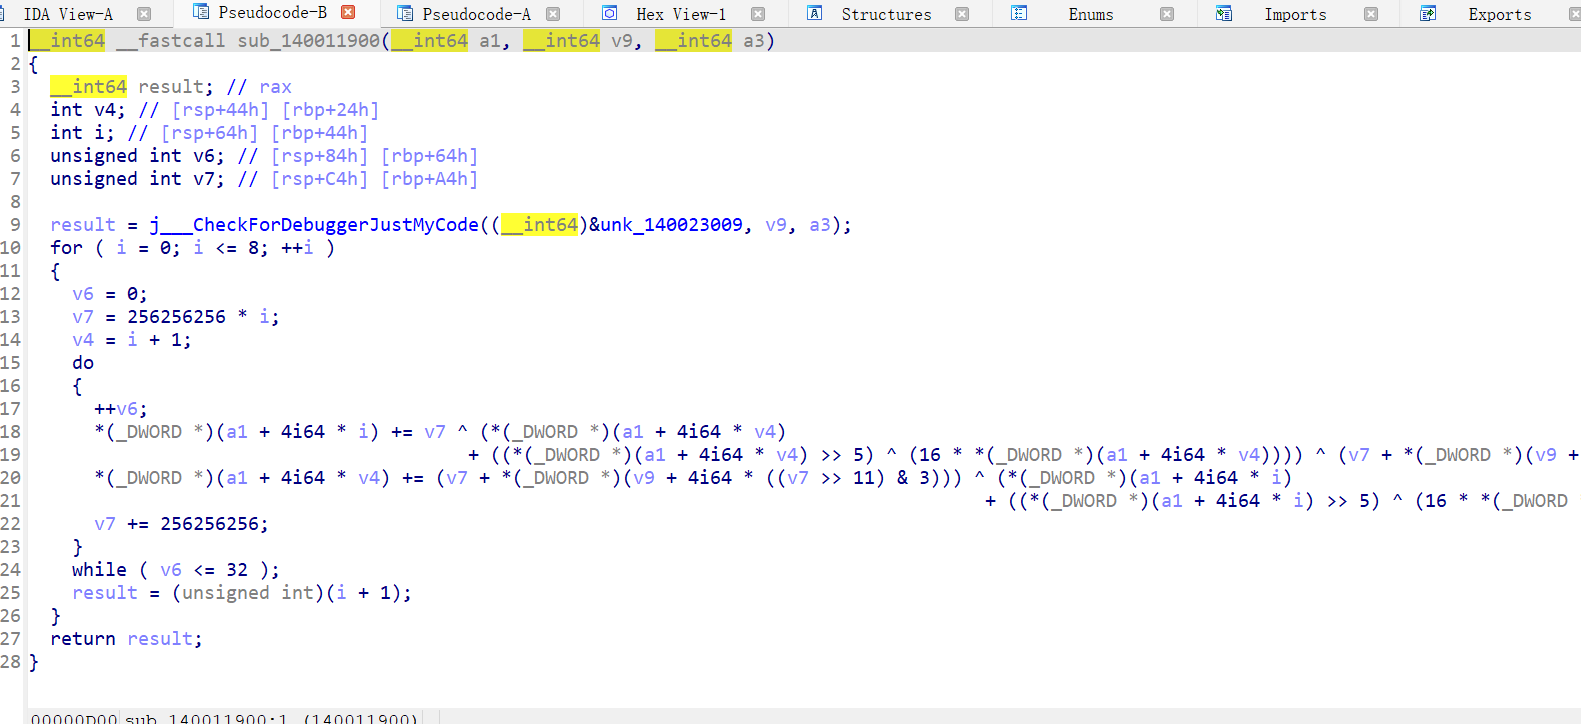Click j___CheckForDebuggerJustMyCode function call
1581x724 pixels.
[x=314, y=224]
